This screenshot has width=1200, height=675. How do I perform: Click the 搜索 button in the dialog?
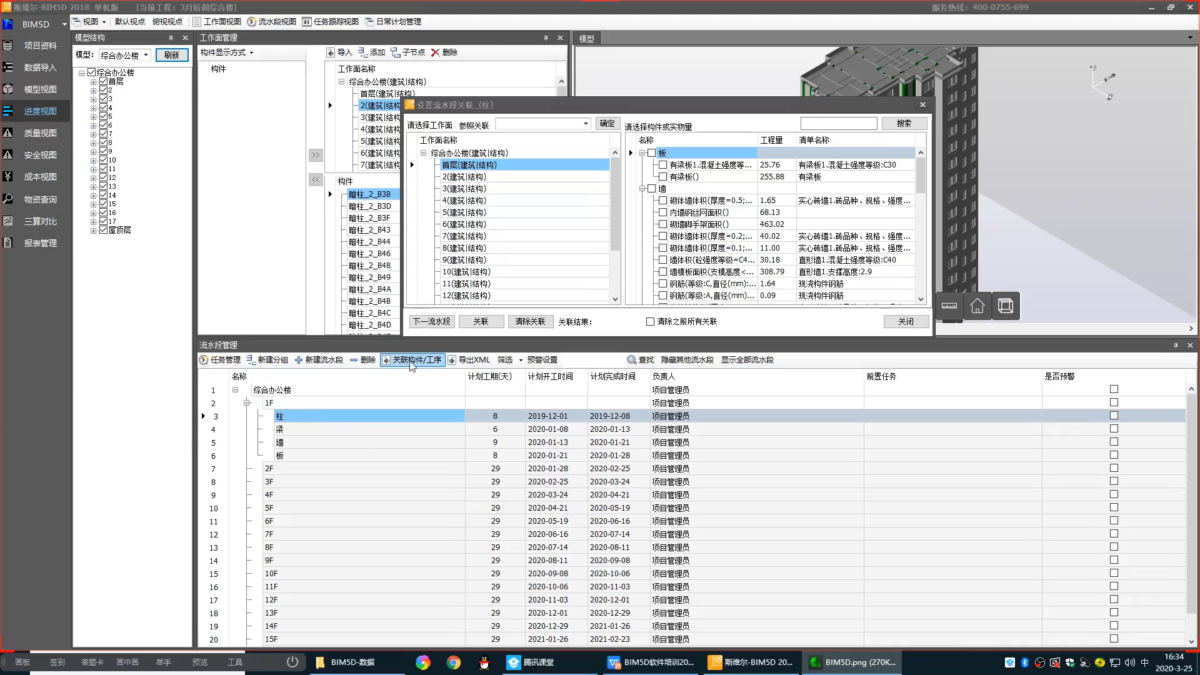pos(904,123)
